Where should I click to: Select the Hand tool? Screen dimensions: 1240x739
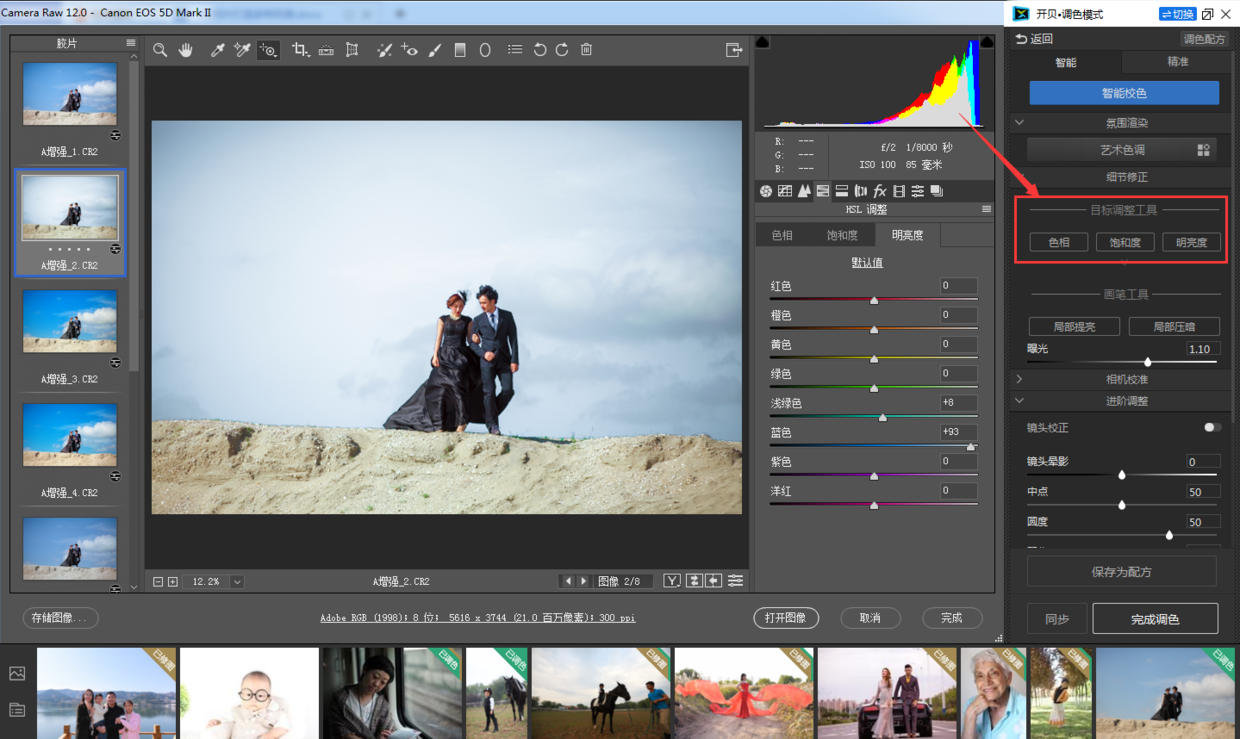click(185, 50)
